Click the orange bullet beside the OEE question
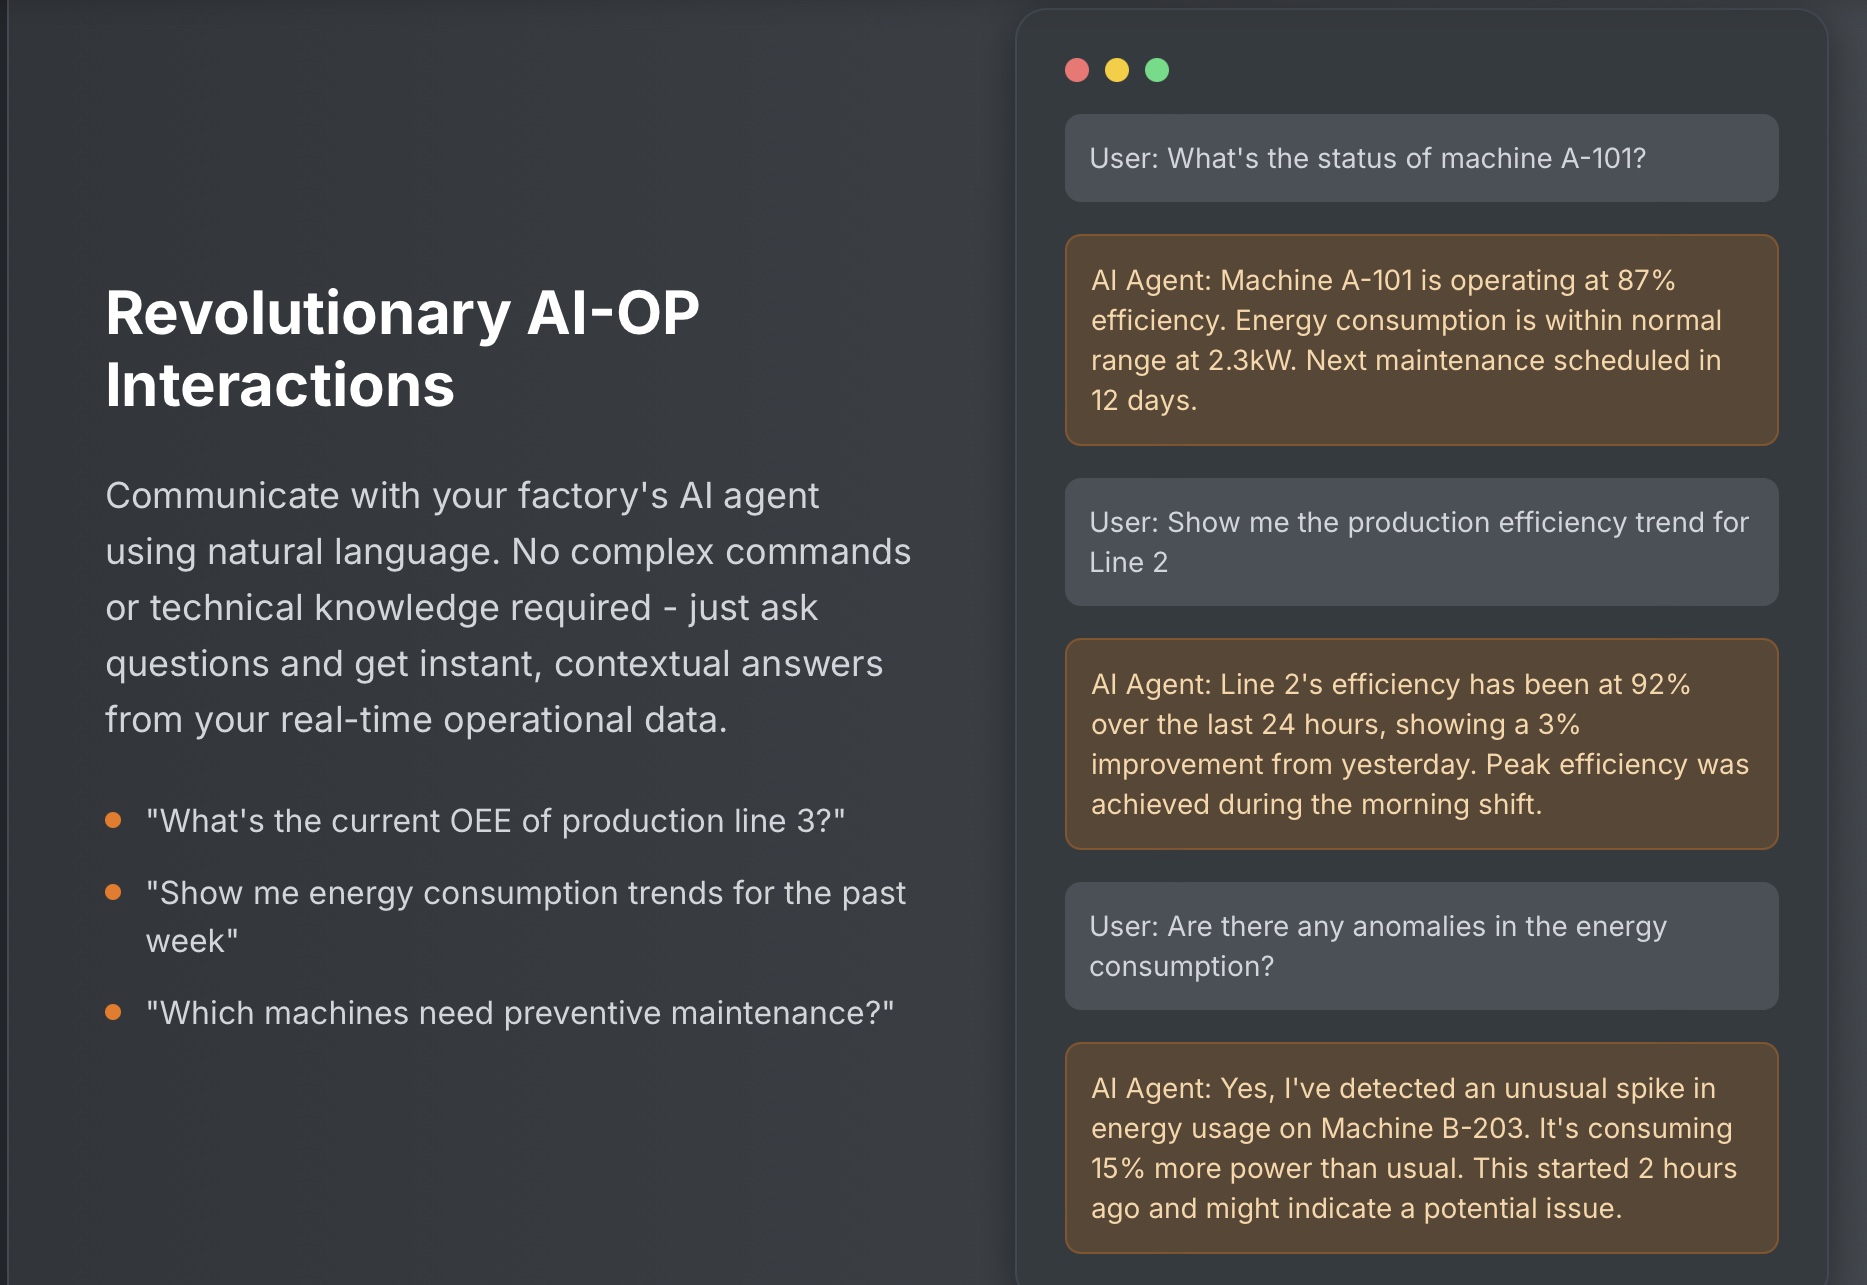1867x1285 pixels. coord(113,820)
